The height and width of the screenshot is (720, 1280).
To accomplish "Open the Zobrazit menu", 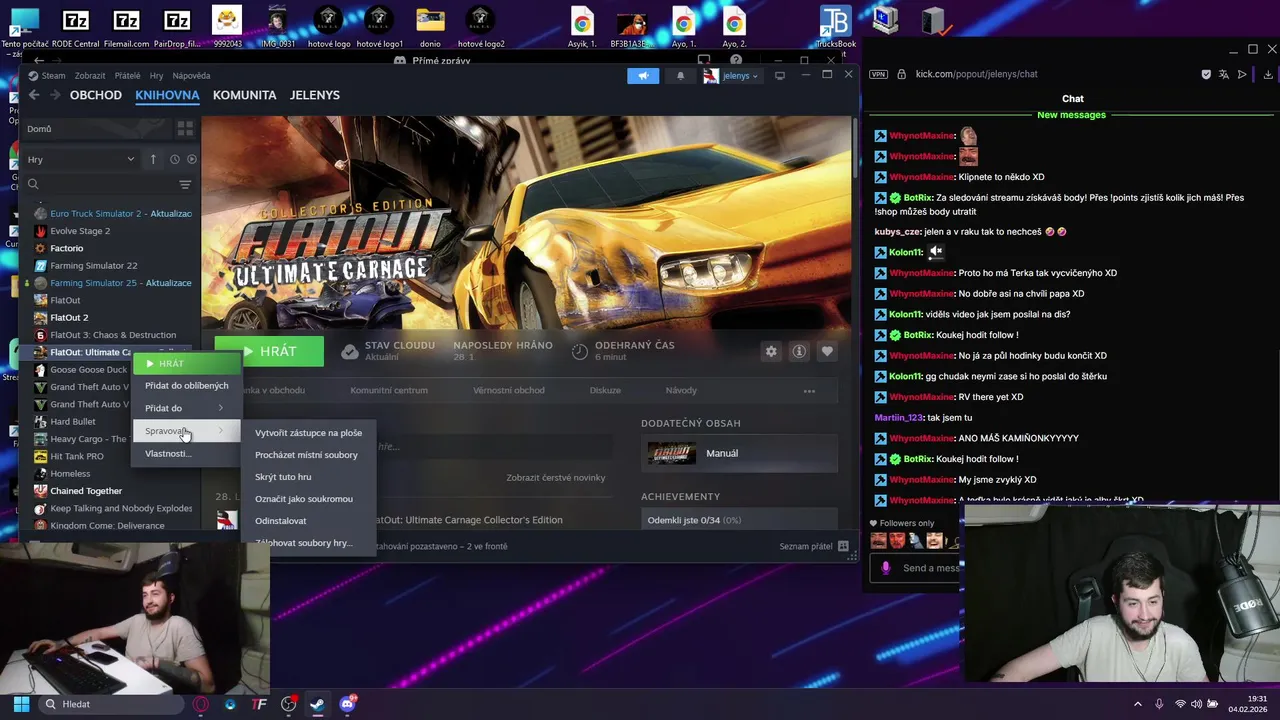I will coord(90,76).
